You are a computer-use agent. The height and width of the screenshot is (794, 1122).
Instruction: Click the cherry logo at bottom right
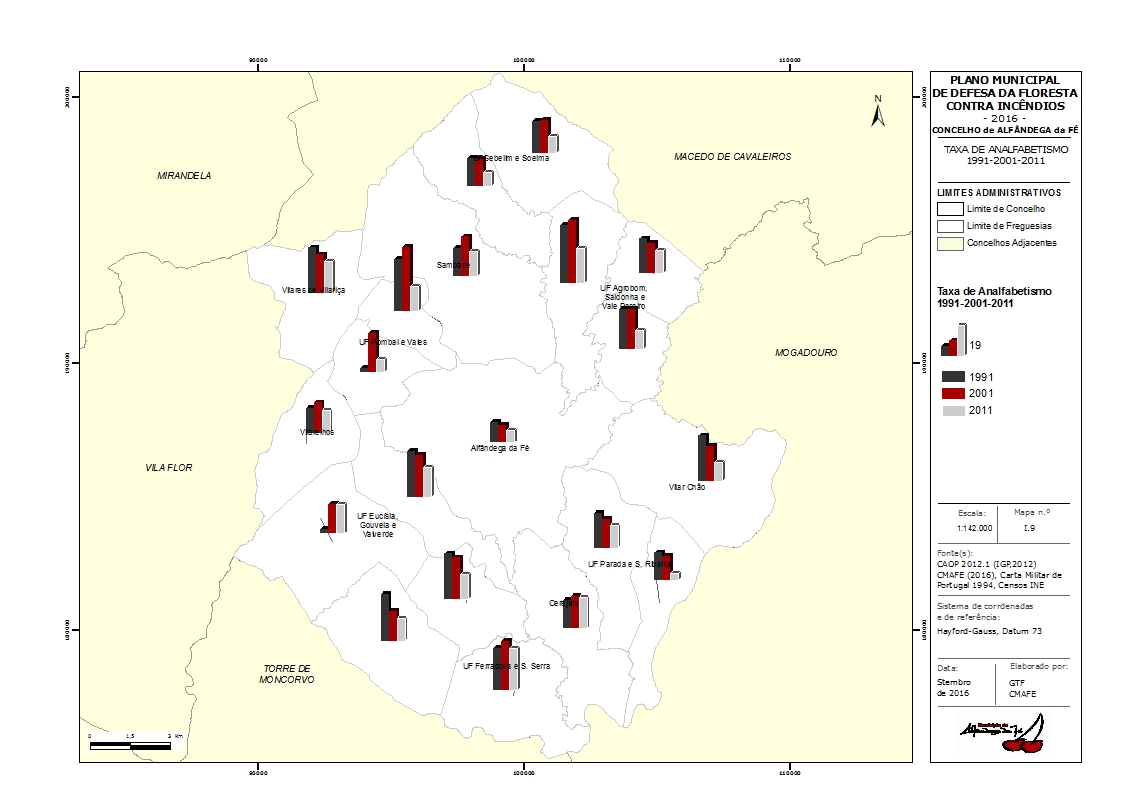[1003, 734]
